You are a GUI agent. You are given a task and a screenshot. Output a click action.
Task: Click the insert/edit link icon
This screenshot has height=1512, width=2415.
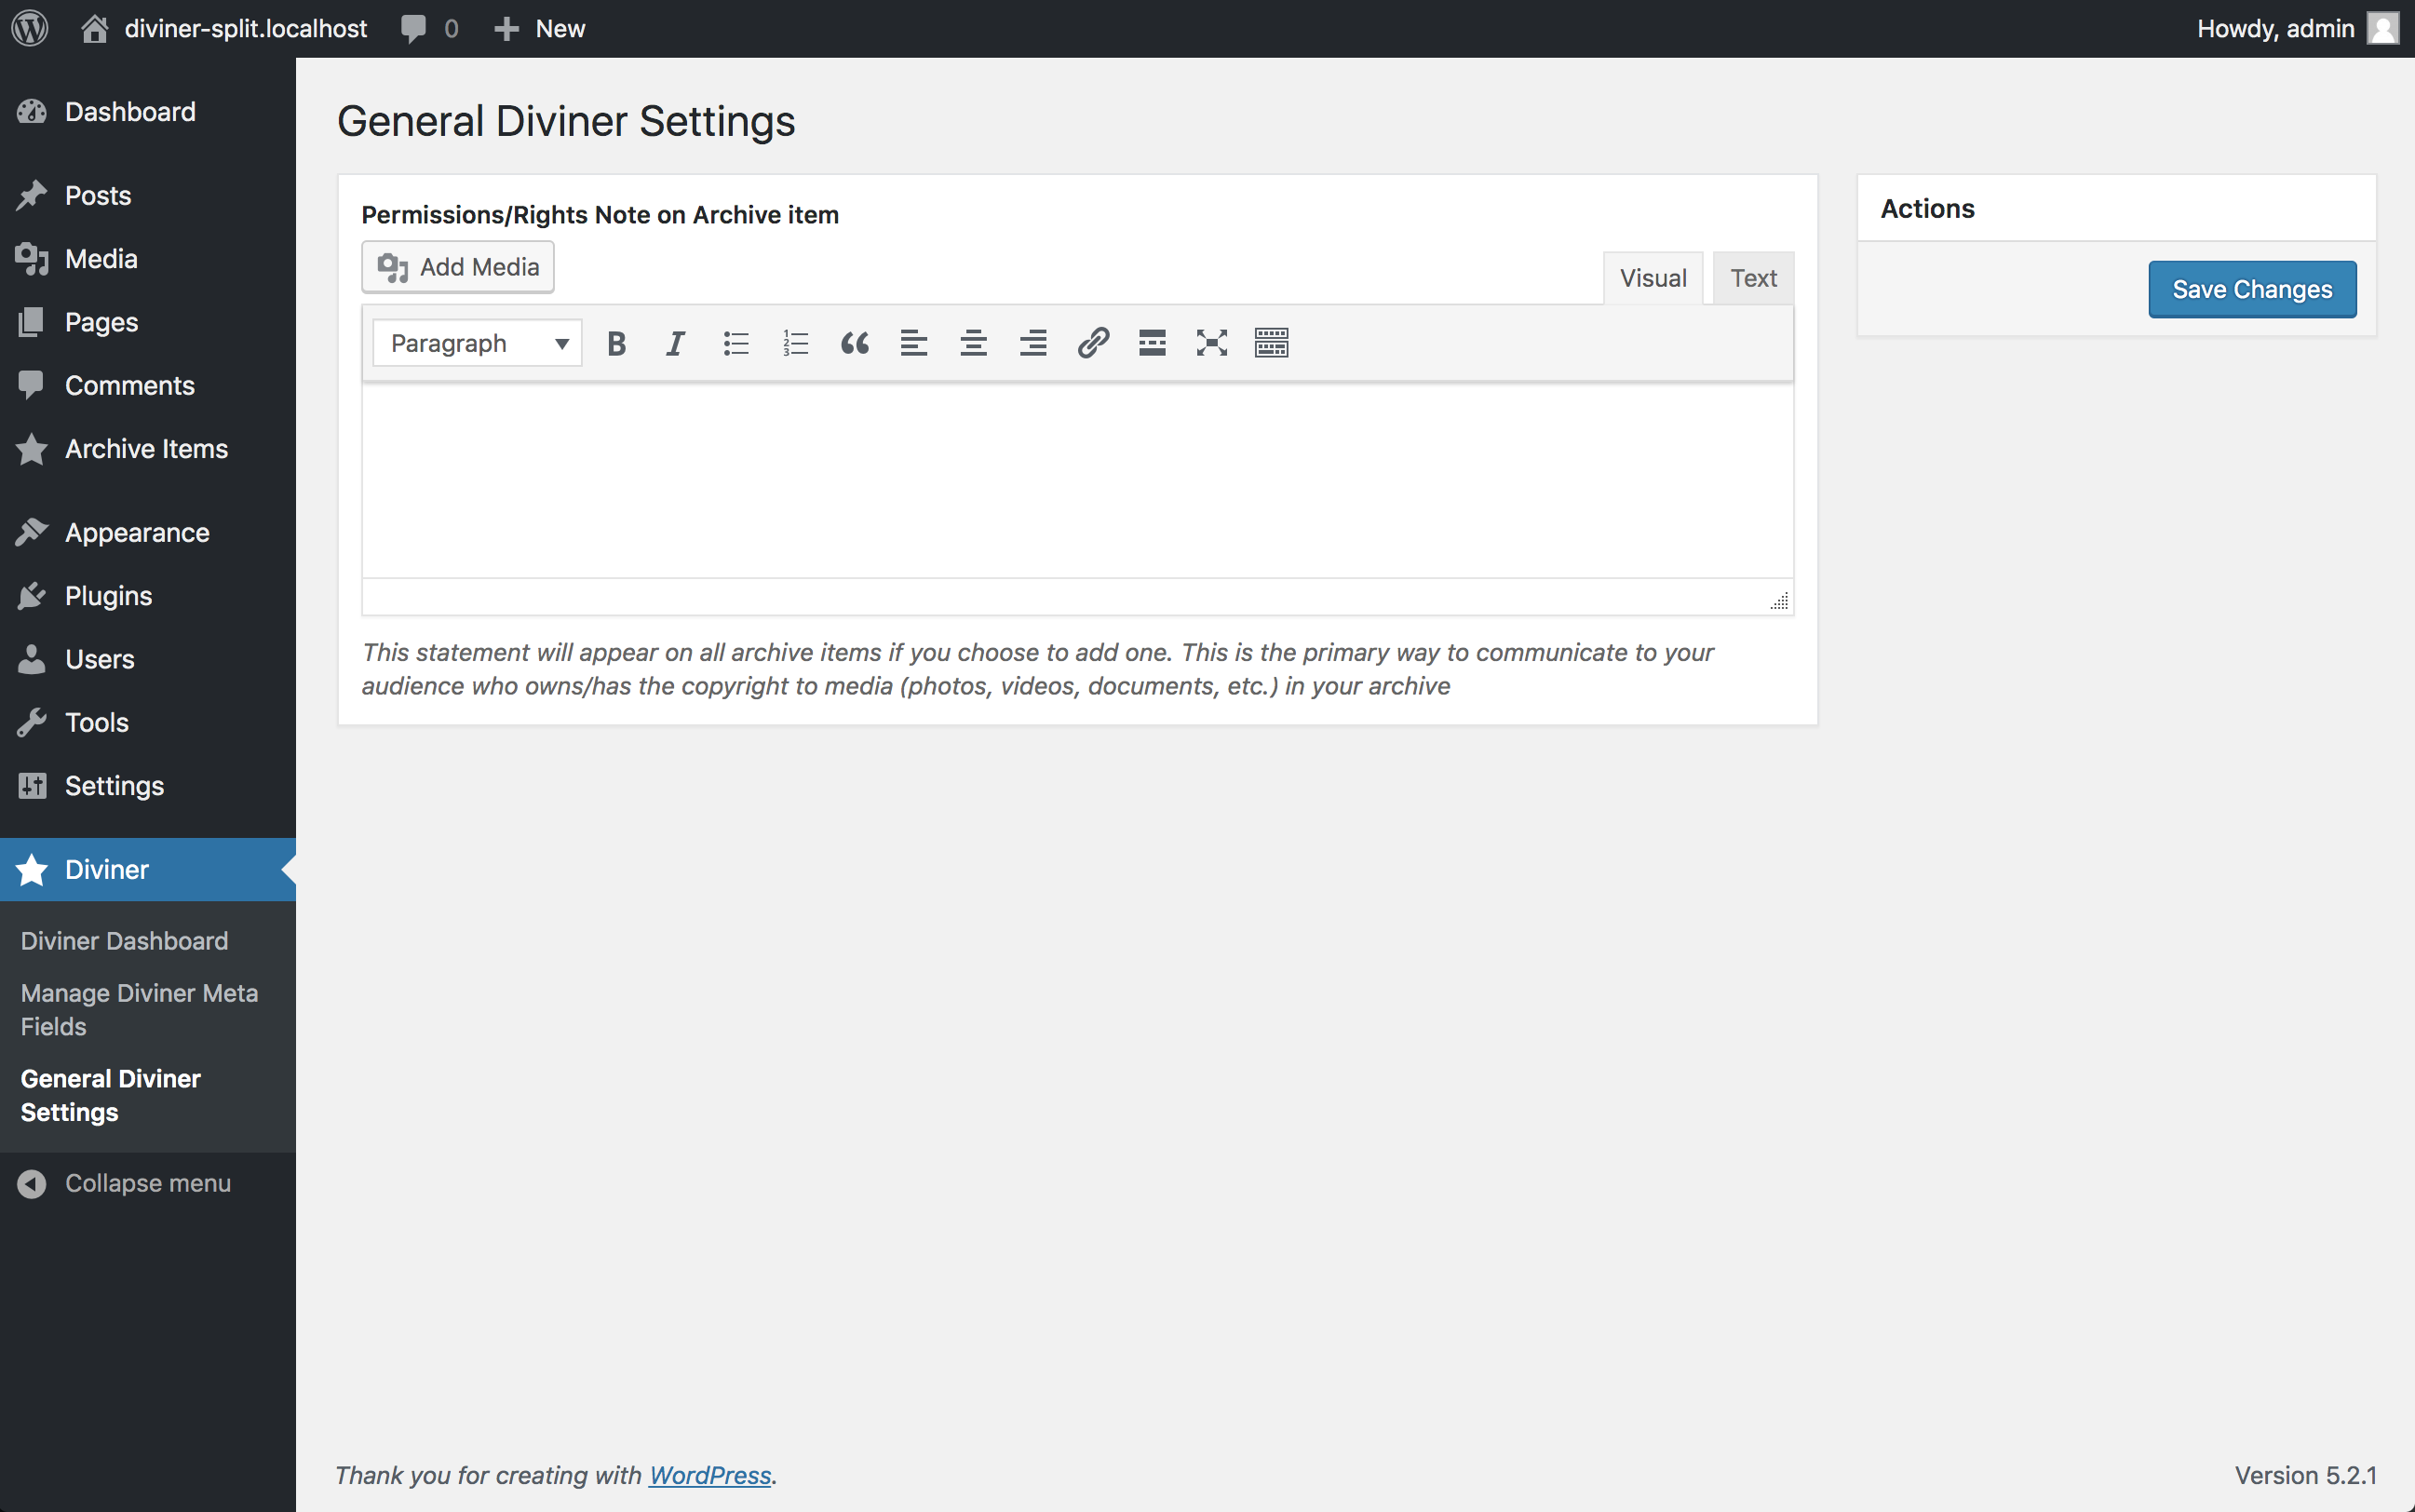[1093, 343]
